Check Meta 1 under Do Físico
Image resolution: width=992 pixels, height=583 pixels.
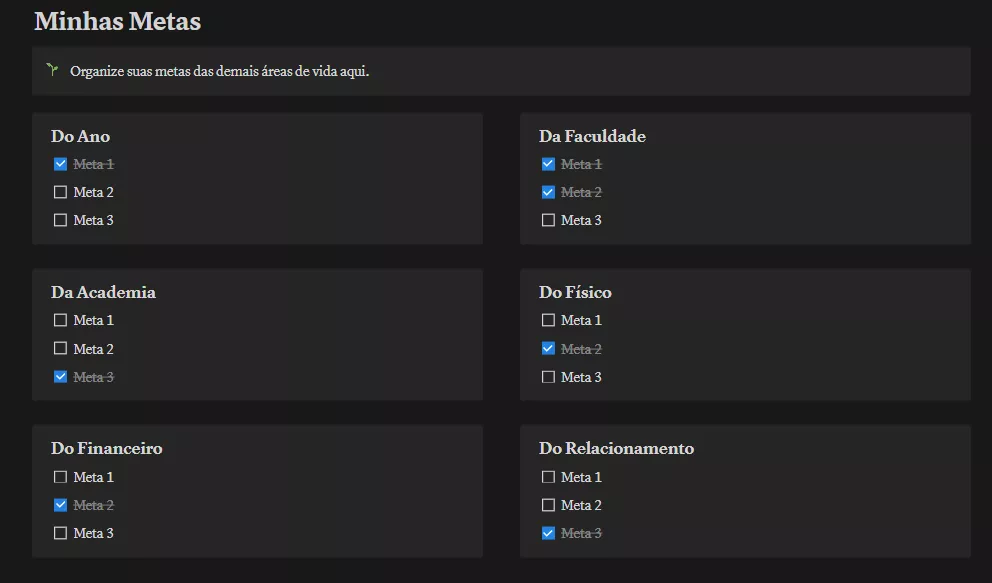coord(548,320)
